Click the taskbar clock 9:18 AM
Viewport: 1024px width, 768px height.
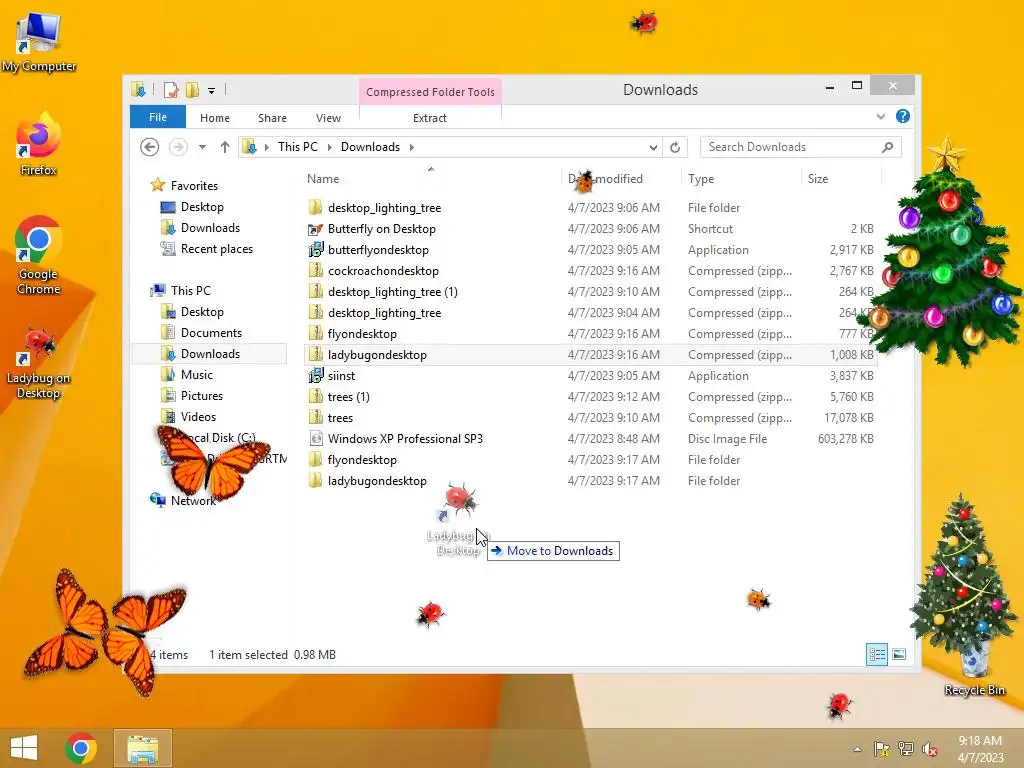[x=980, y=741]
